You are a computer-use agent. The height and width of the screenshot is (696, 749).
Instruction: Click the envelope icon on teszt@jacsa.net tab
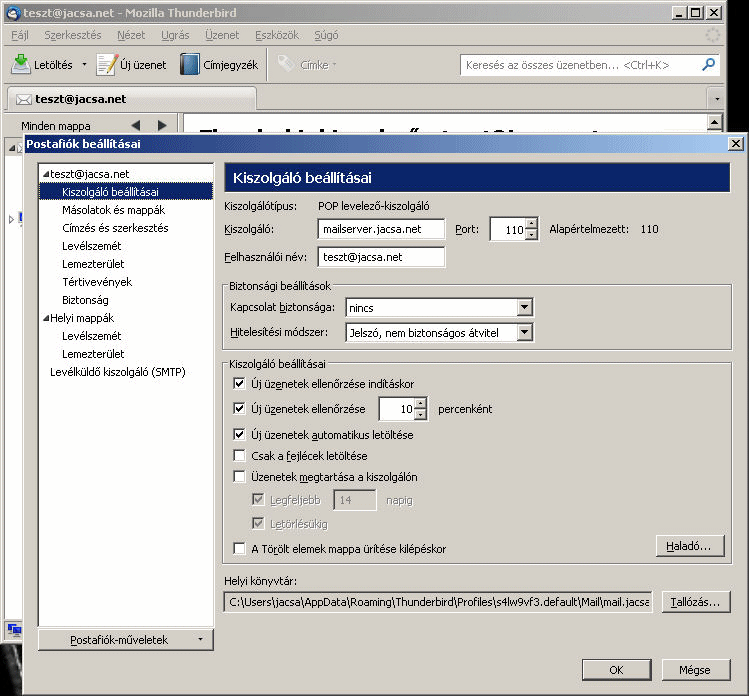23,99
